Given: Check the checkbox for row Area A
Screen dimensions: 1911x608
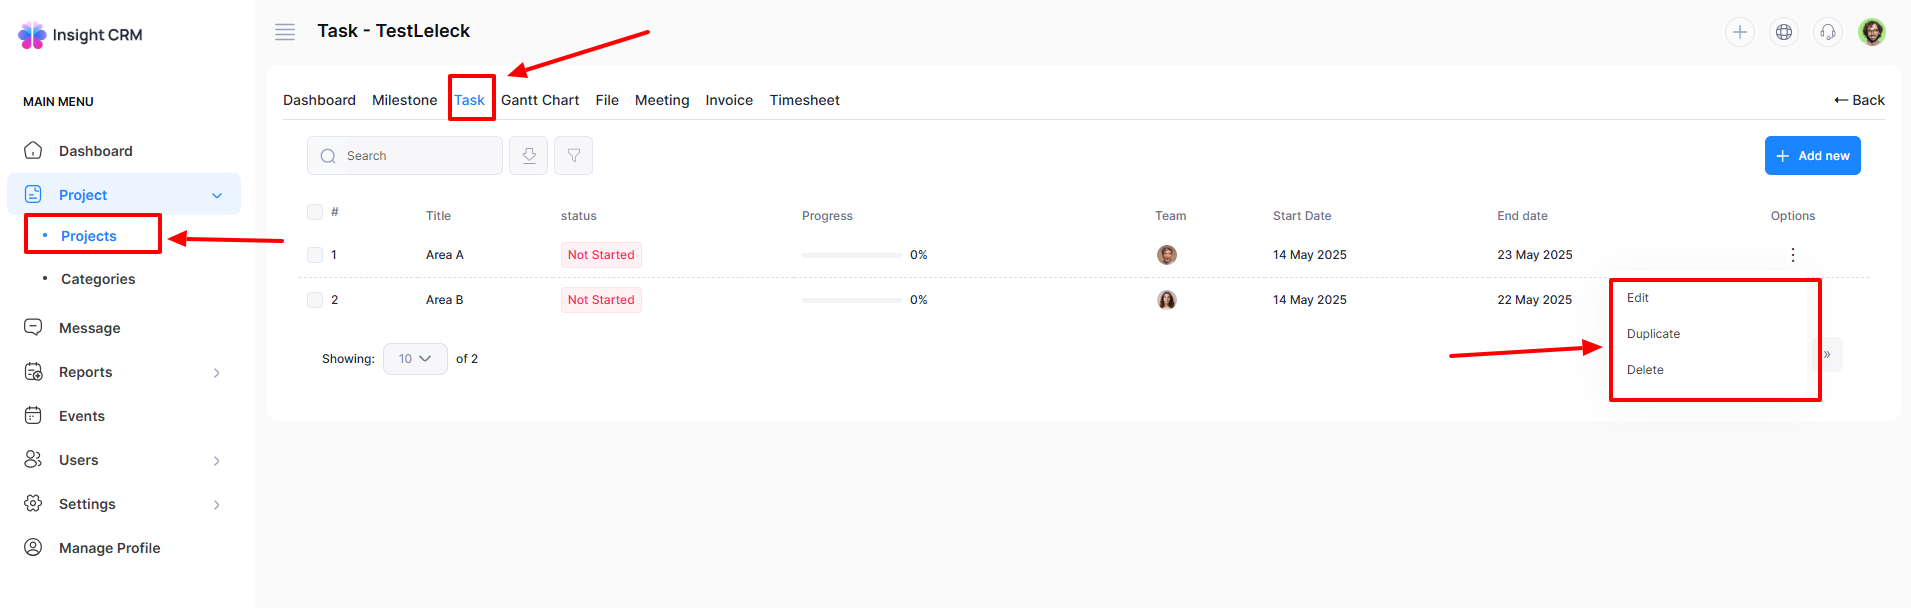Looking at the screenshot, I should (x=315, y=255).
